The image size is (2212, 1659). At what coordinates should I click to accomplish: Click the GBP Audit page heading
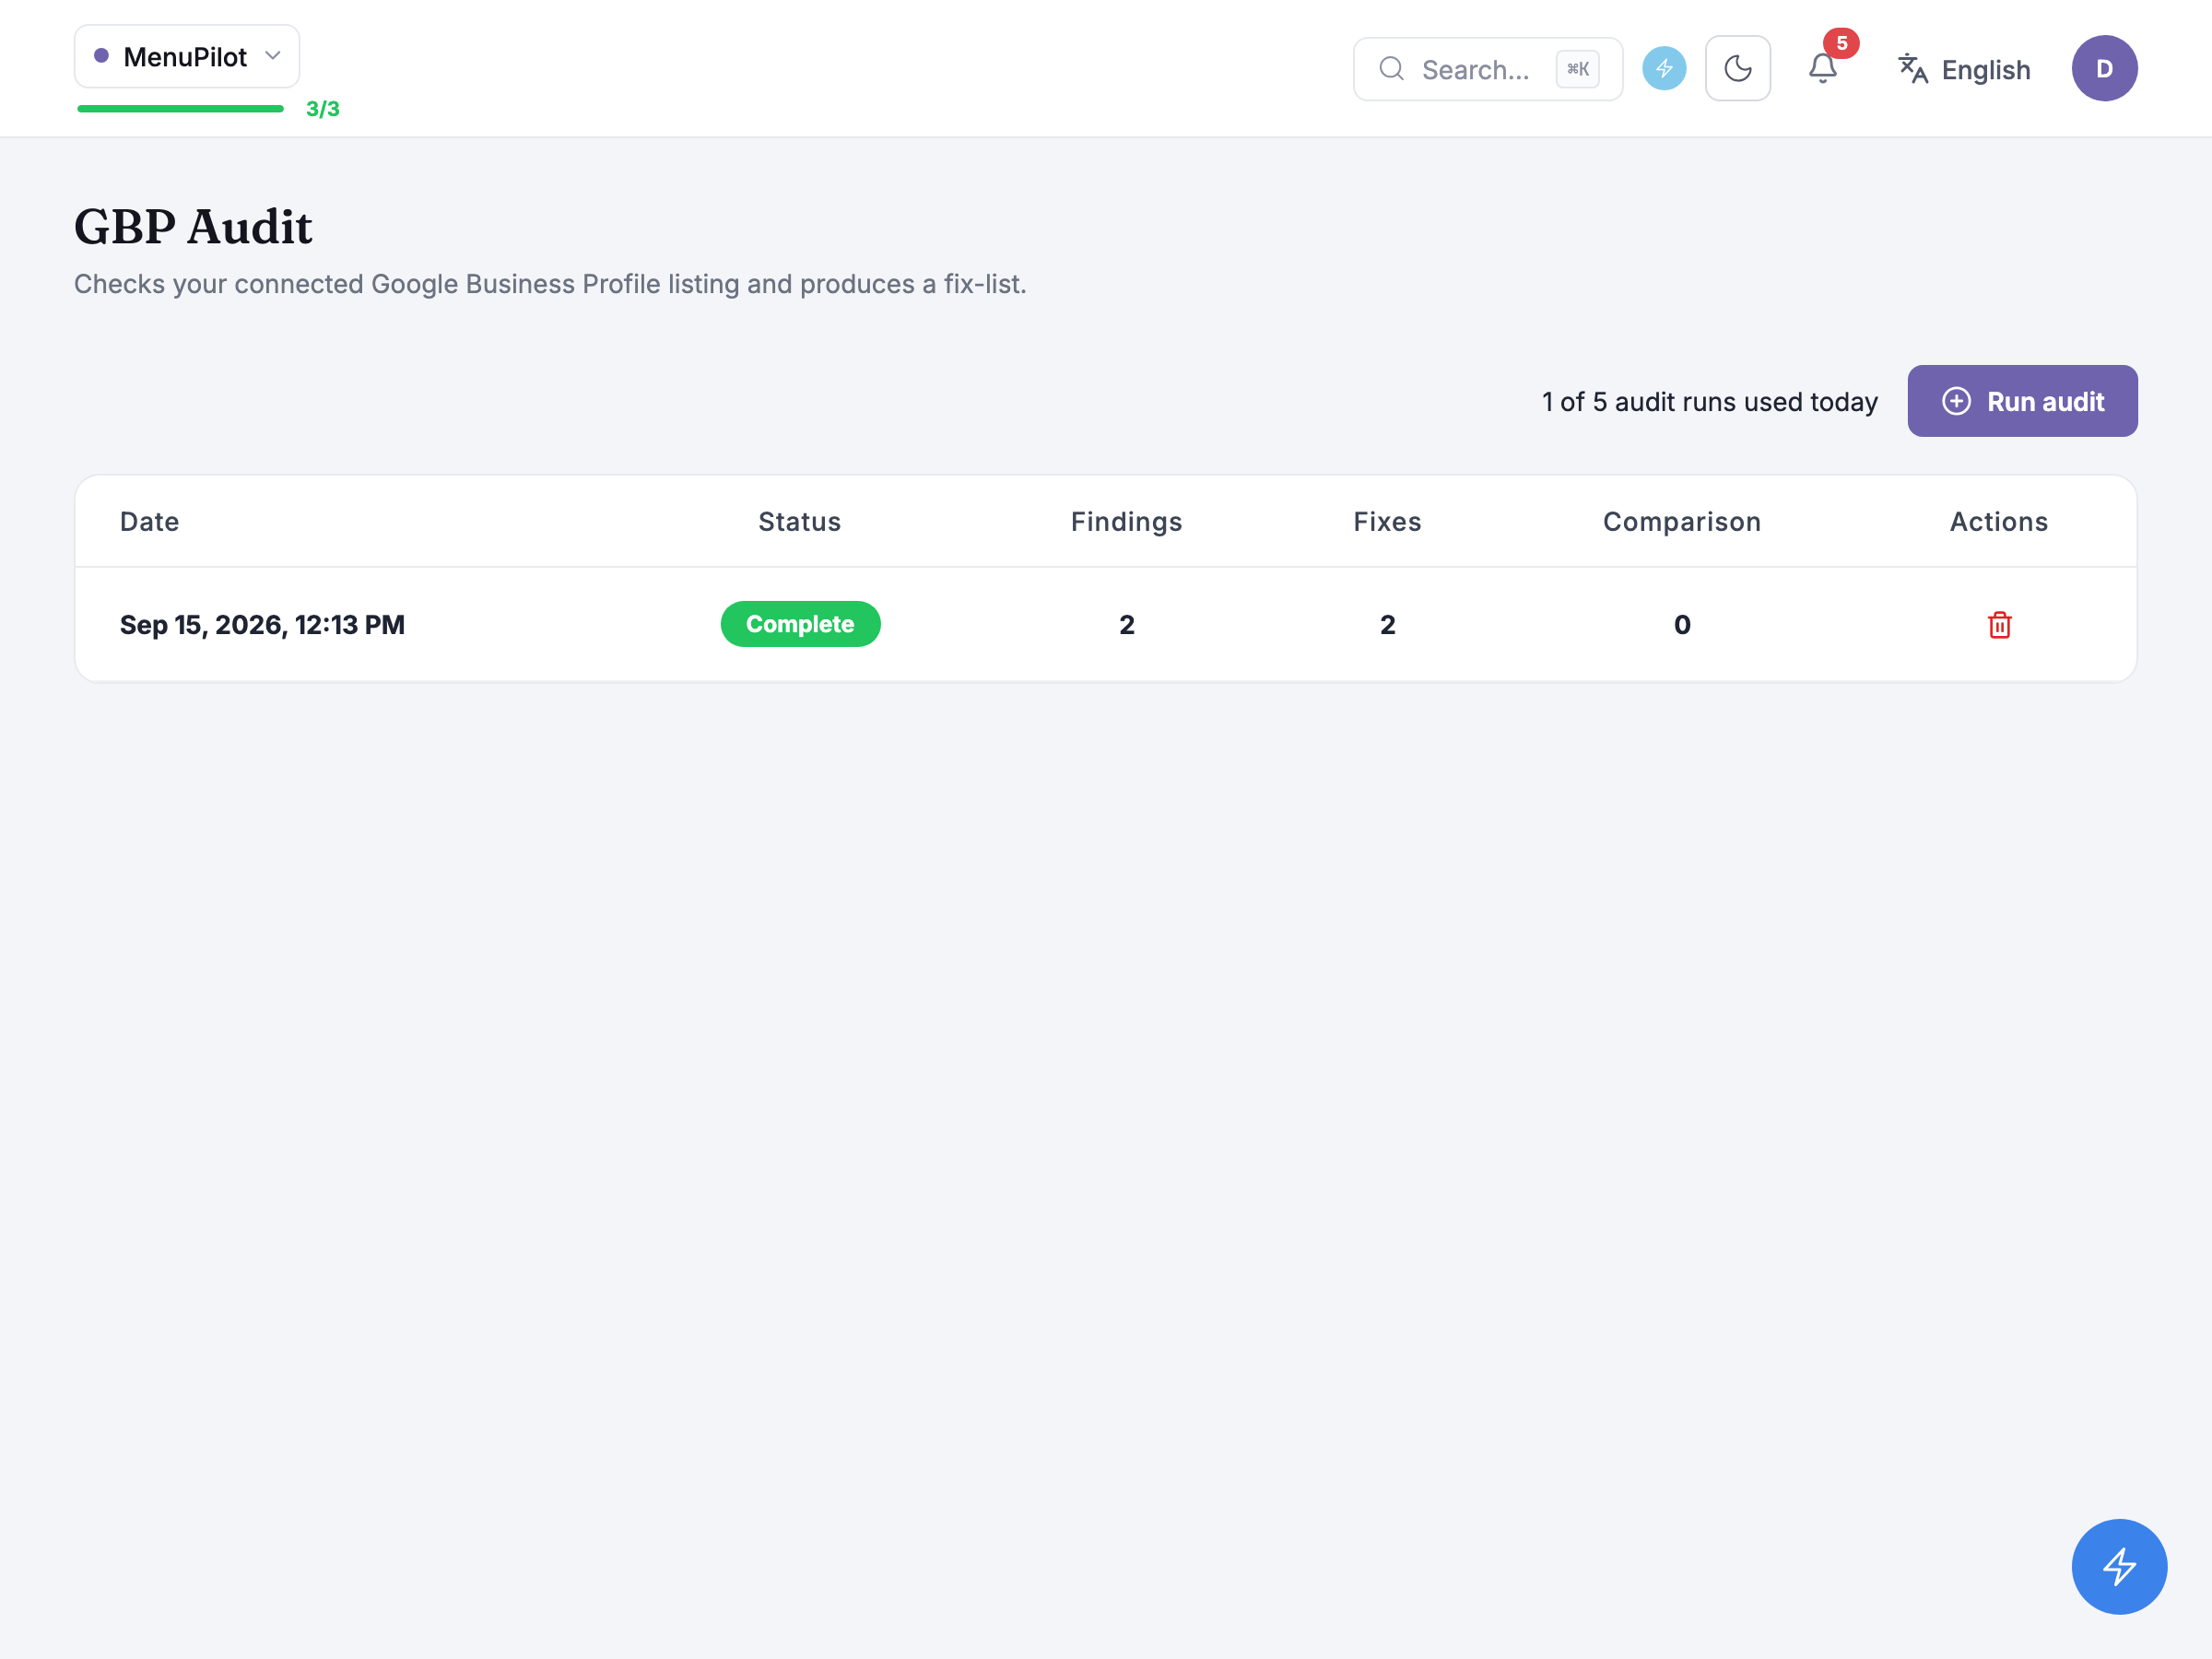193,227
